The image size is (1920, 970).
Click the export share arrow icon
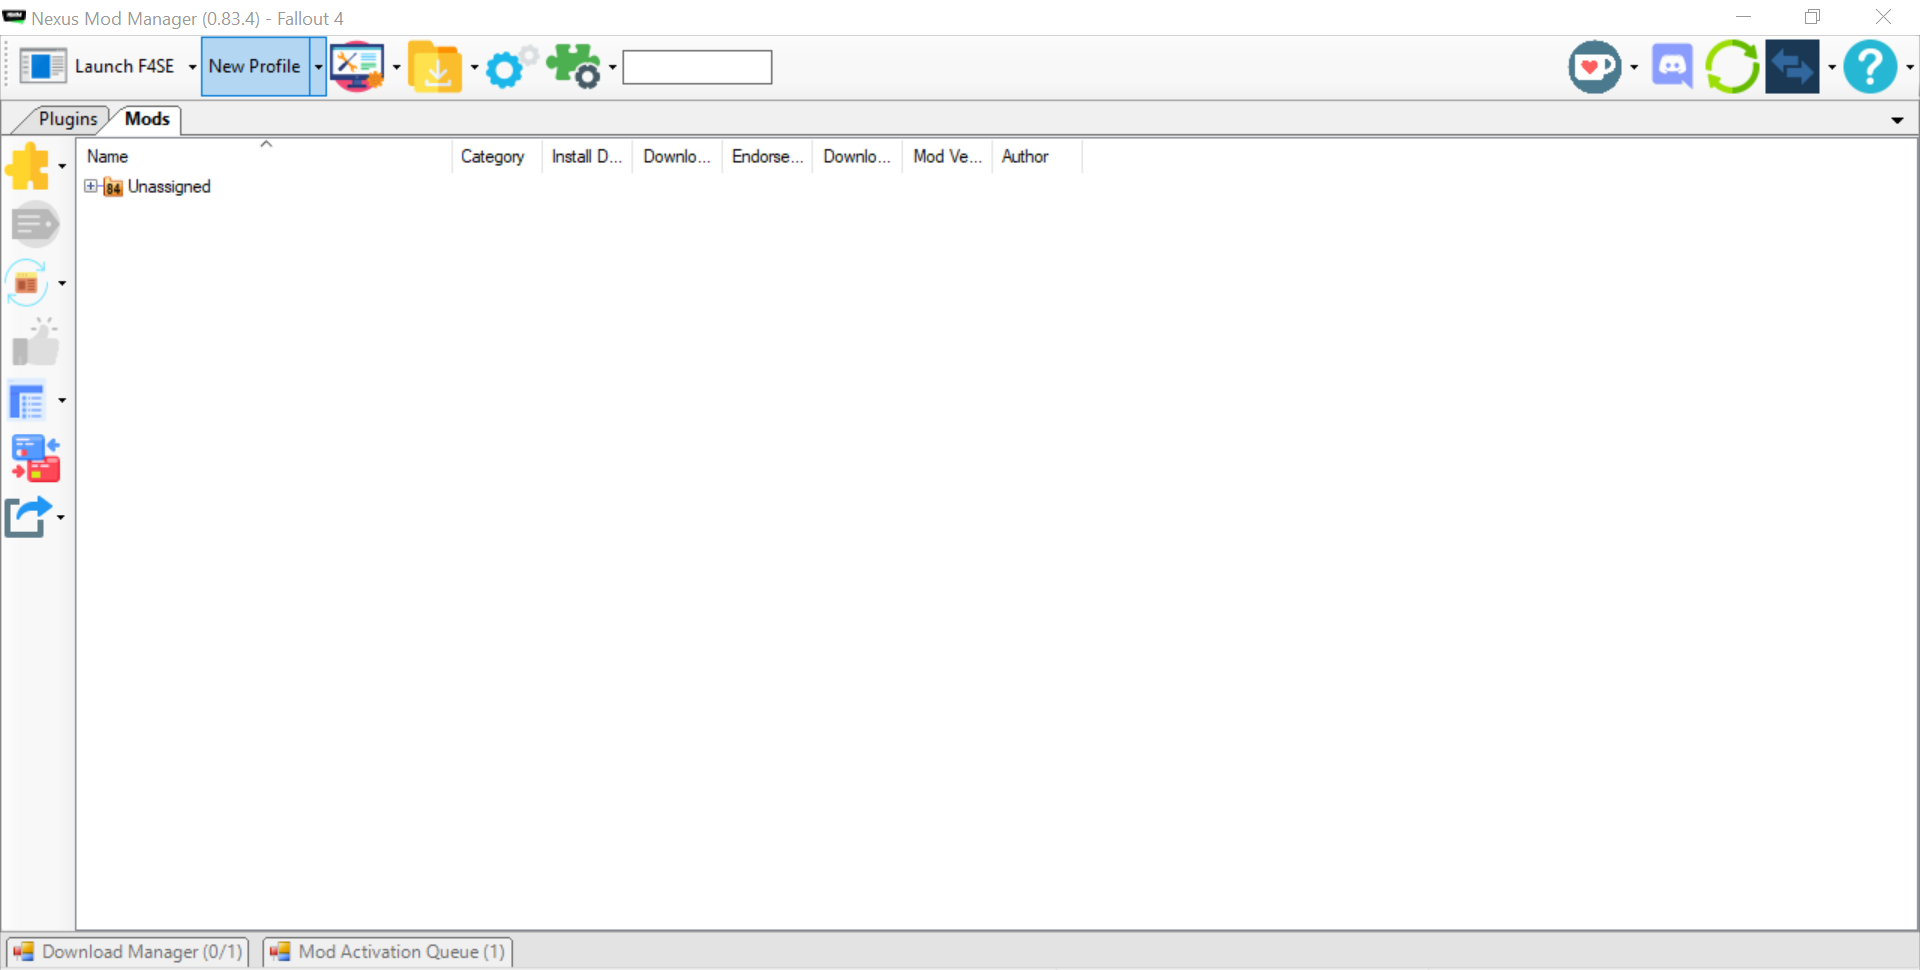[x=28, y=517]
